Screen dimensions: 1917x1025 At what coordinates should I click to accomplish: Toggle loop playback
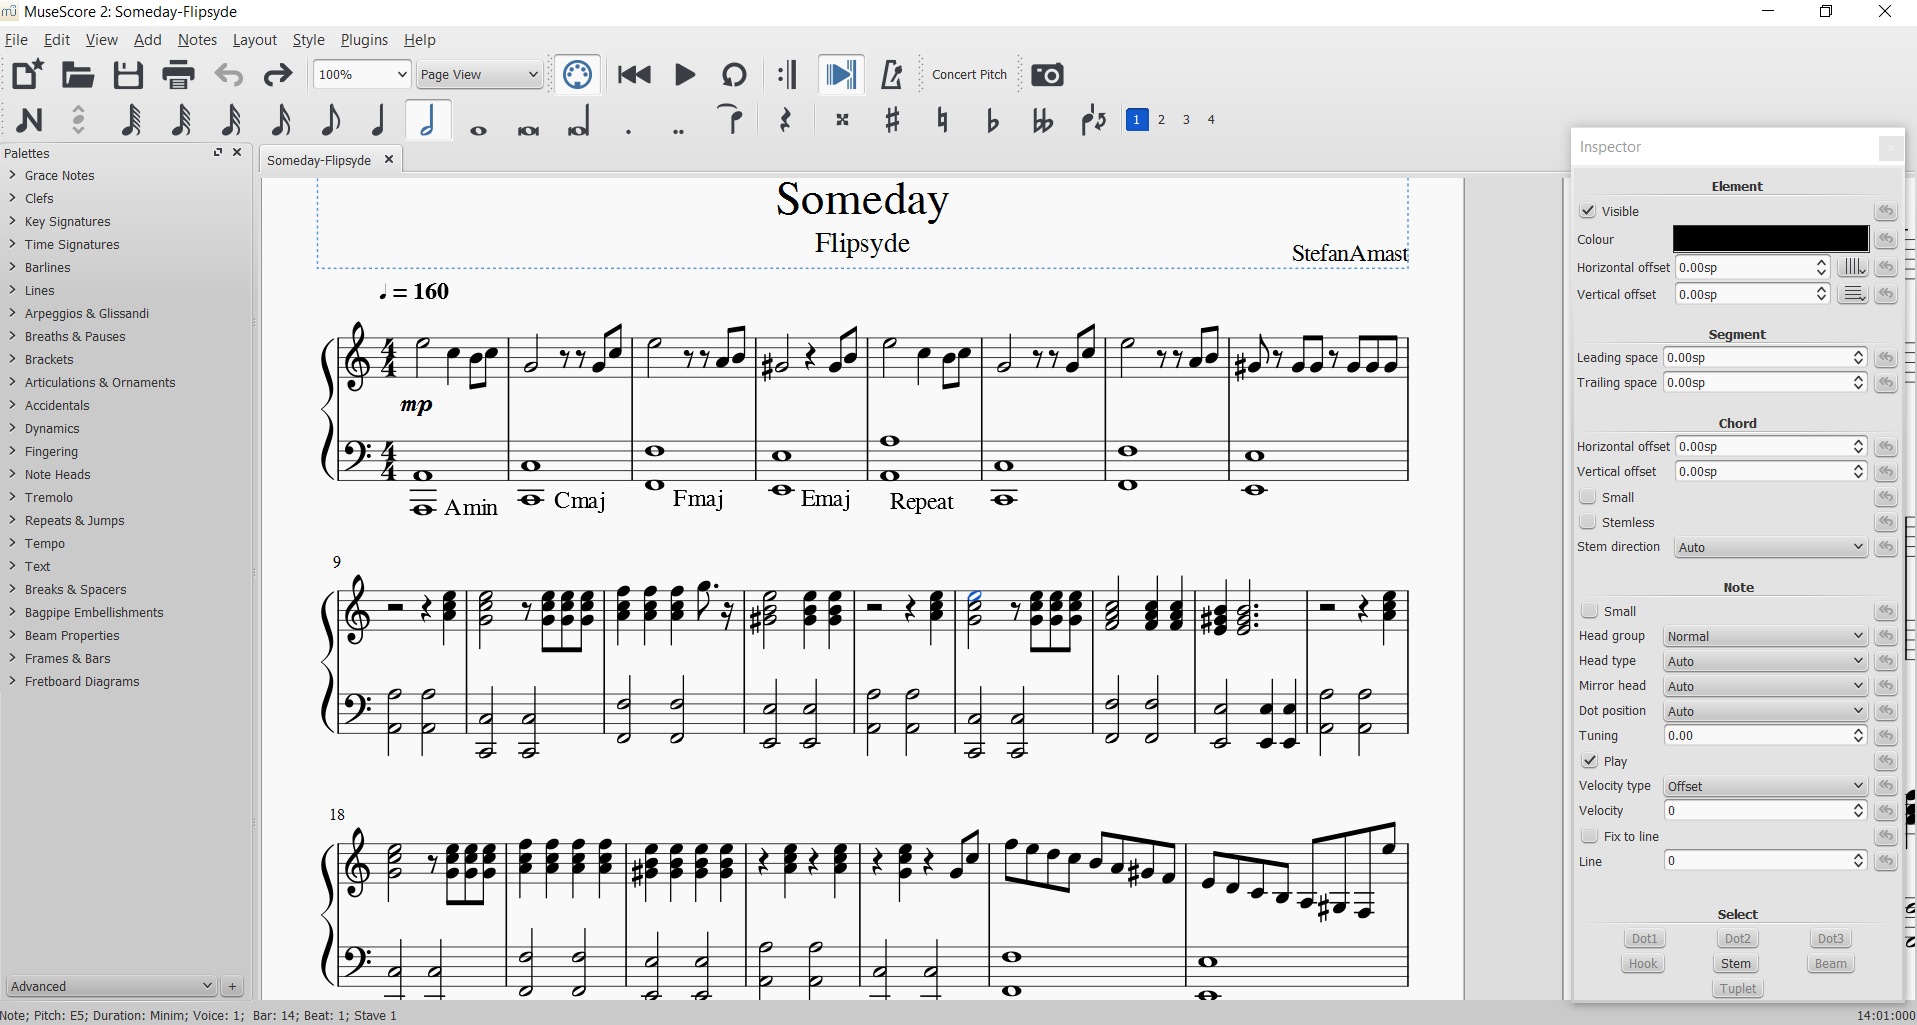735,75
